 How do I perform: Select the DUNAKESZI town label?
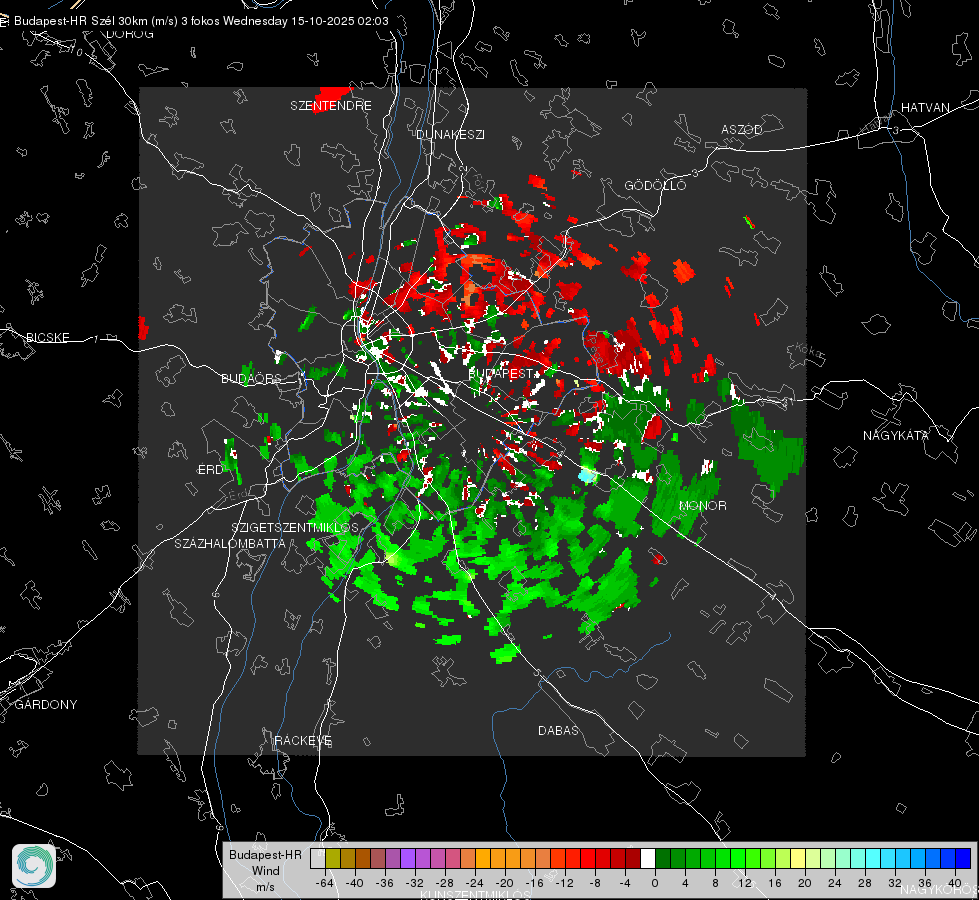(450, 134)
